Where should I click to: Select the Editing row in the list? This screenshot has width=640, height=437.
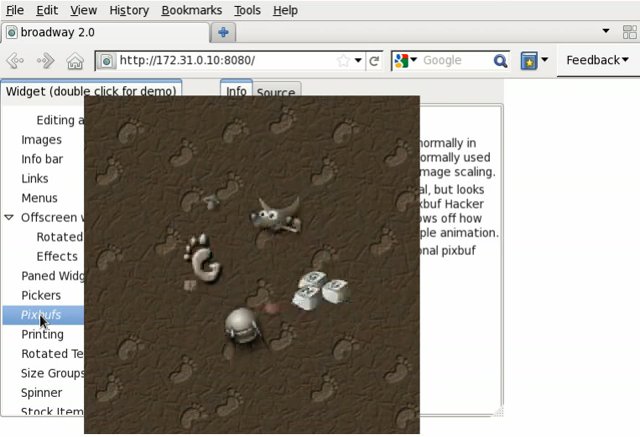pyautogui.click(x=60, y=120)
